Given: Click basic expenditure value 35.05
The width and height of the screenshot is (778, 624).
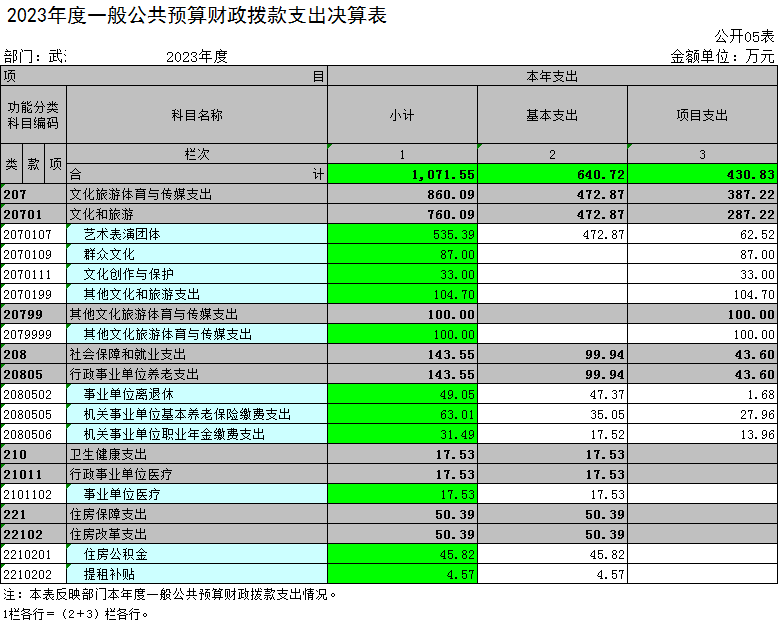Looking at the screenshot, I should (552, 414).
